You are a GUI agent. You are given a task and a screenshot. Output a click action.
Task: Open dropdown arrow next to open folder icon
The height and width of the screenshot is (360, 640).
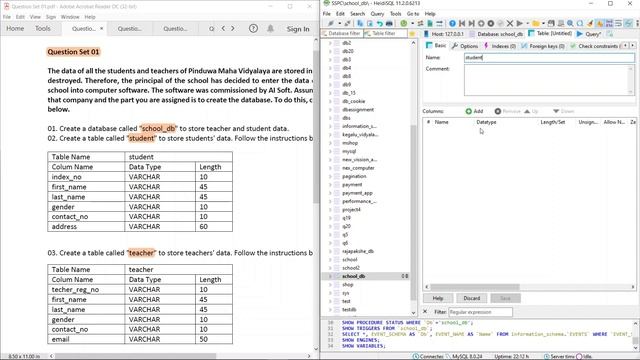543,23
